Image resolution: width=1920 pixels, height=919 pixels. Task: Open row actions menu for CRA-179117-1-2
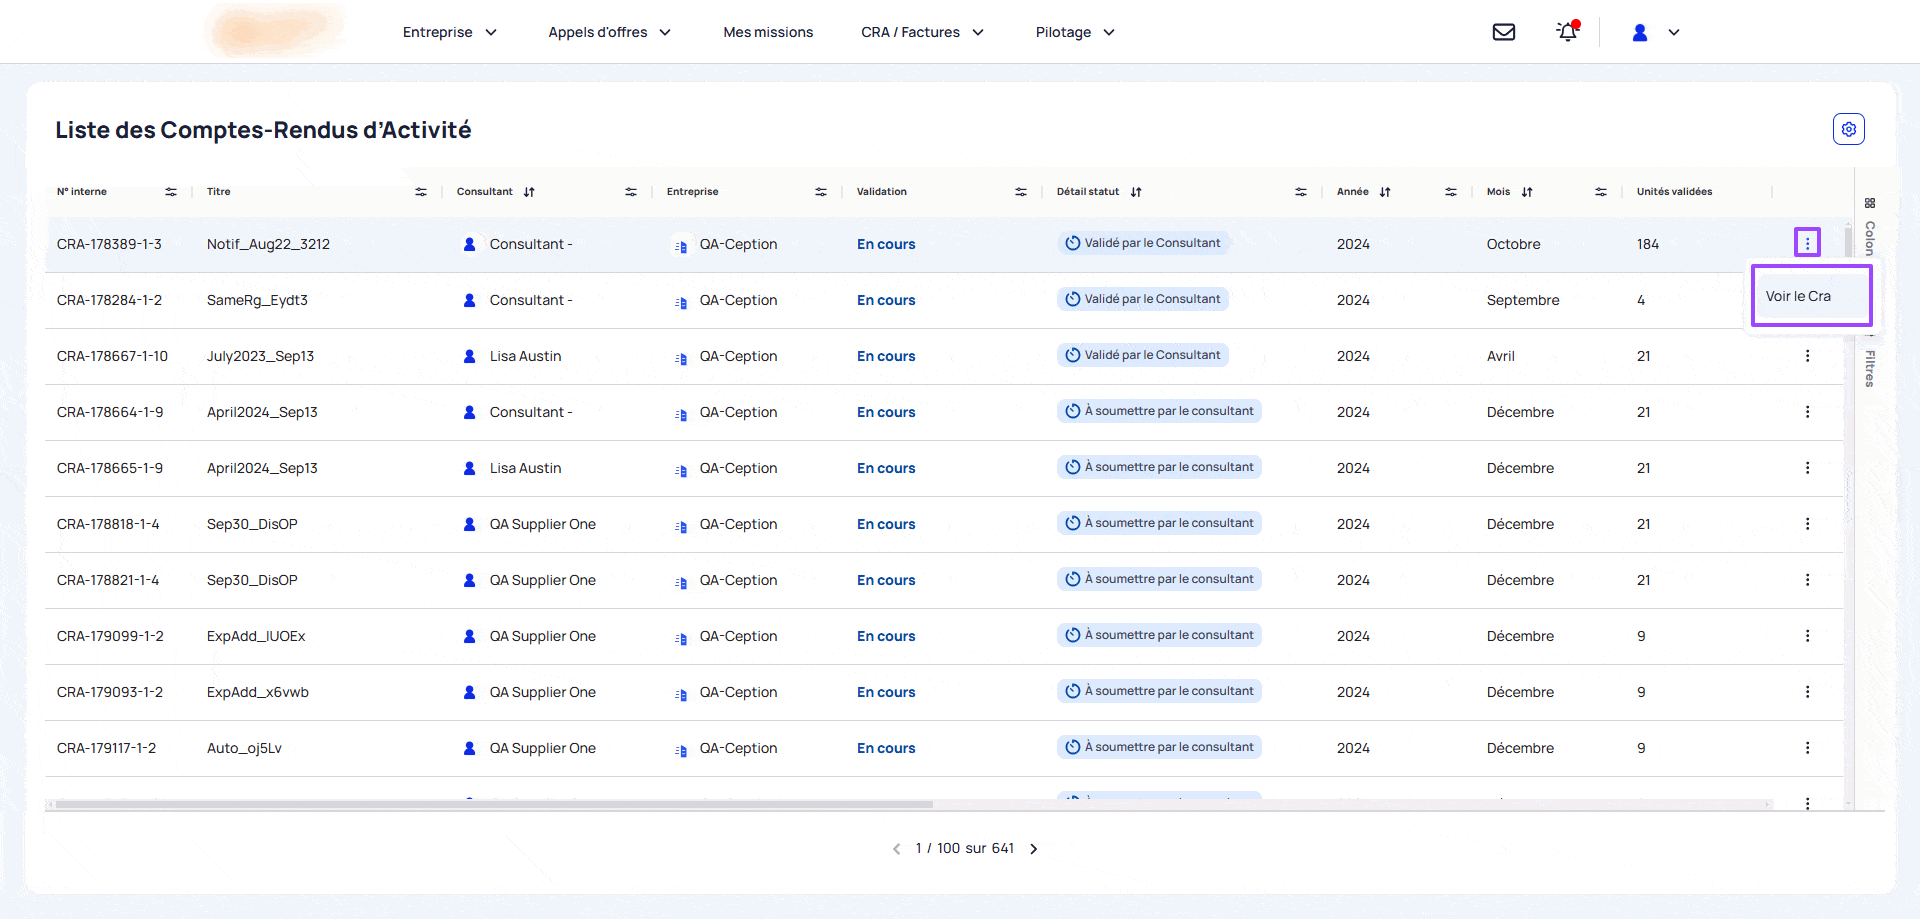(1807, 748)
